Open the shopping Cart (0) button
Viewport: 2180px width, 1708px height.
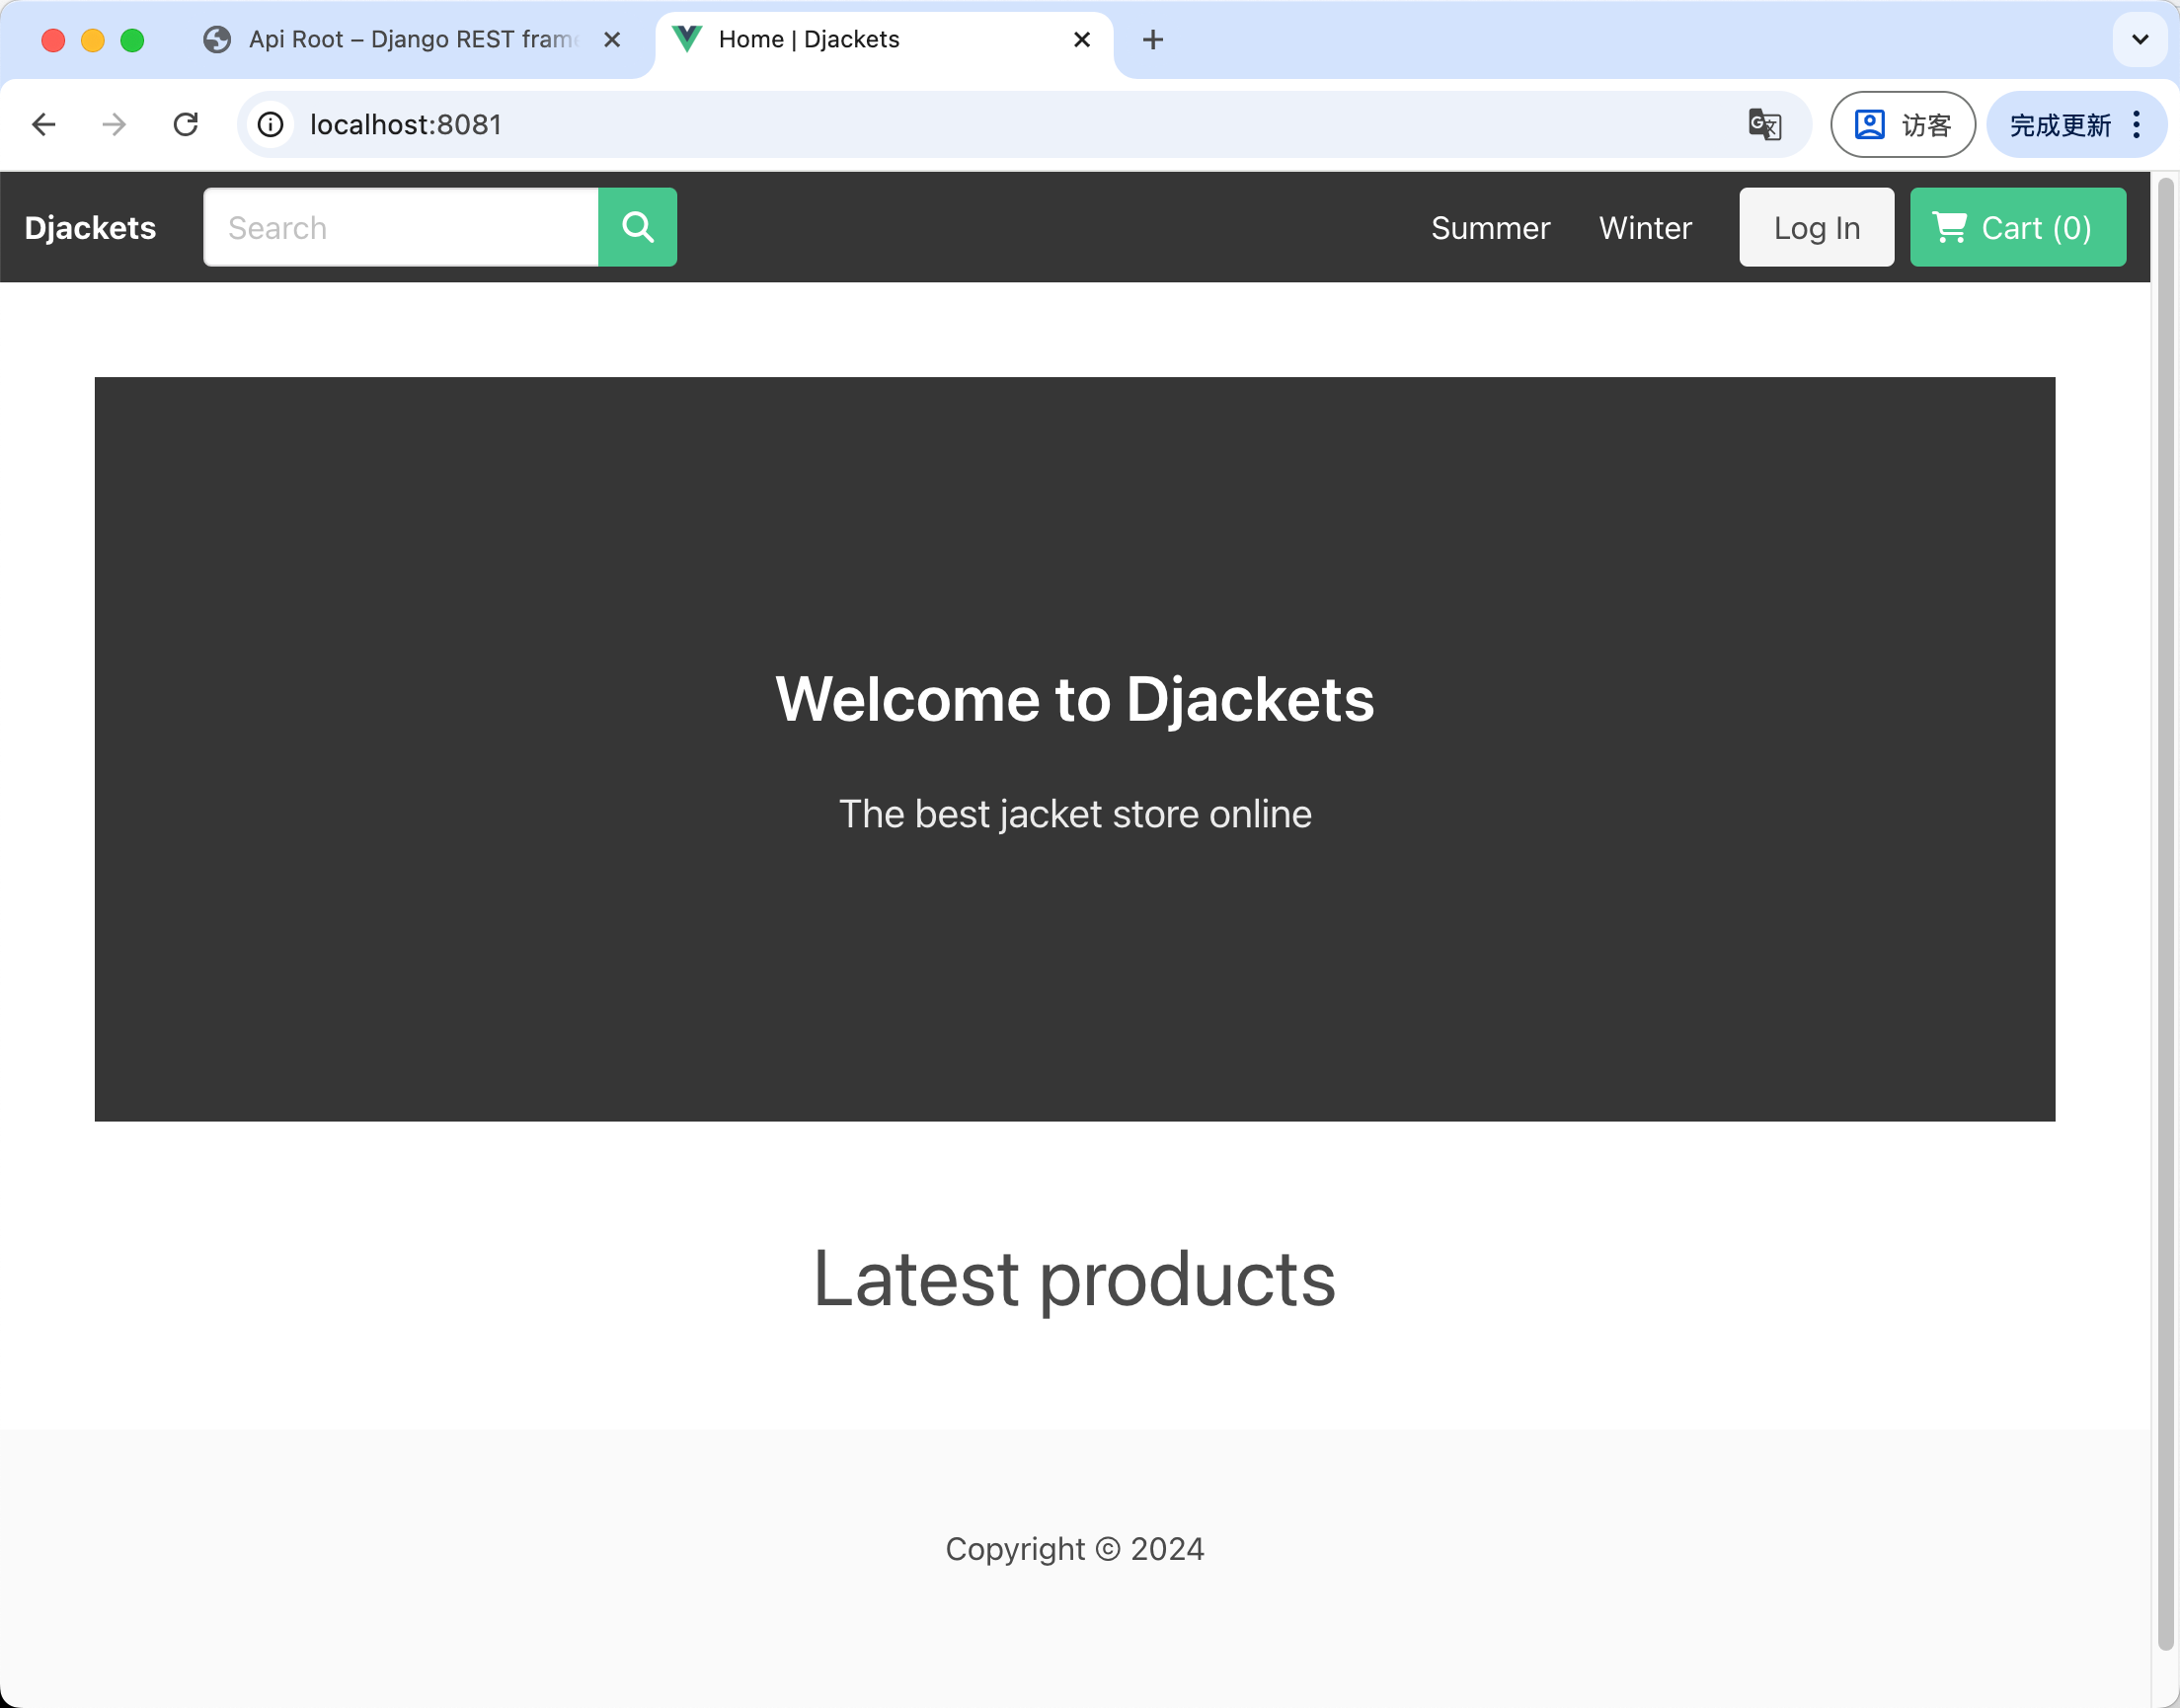(2017, 227)
